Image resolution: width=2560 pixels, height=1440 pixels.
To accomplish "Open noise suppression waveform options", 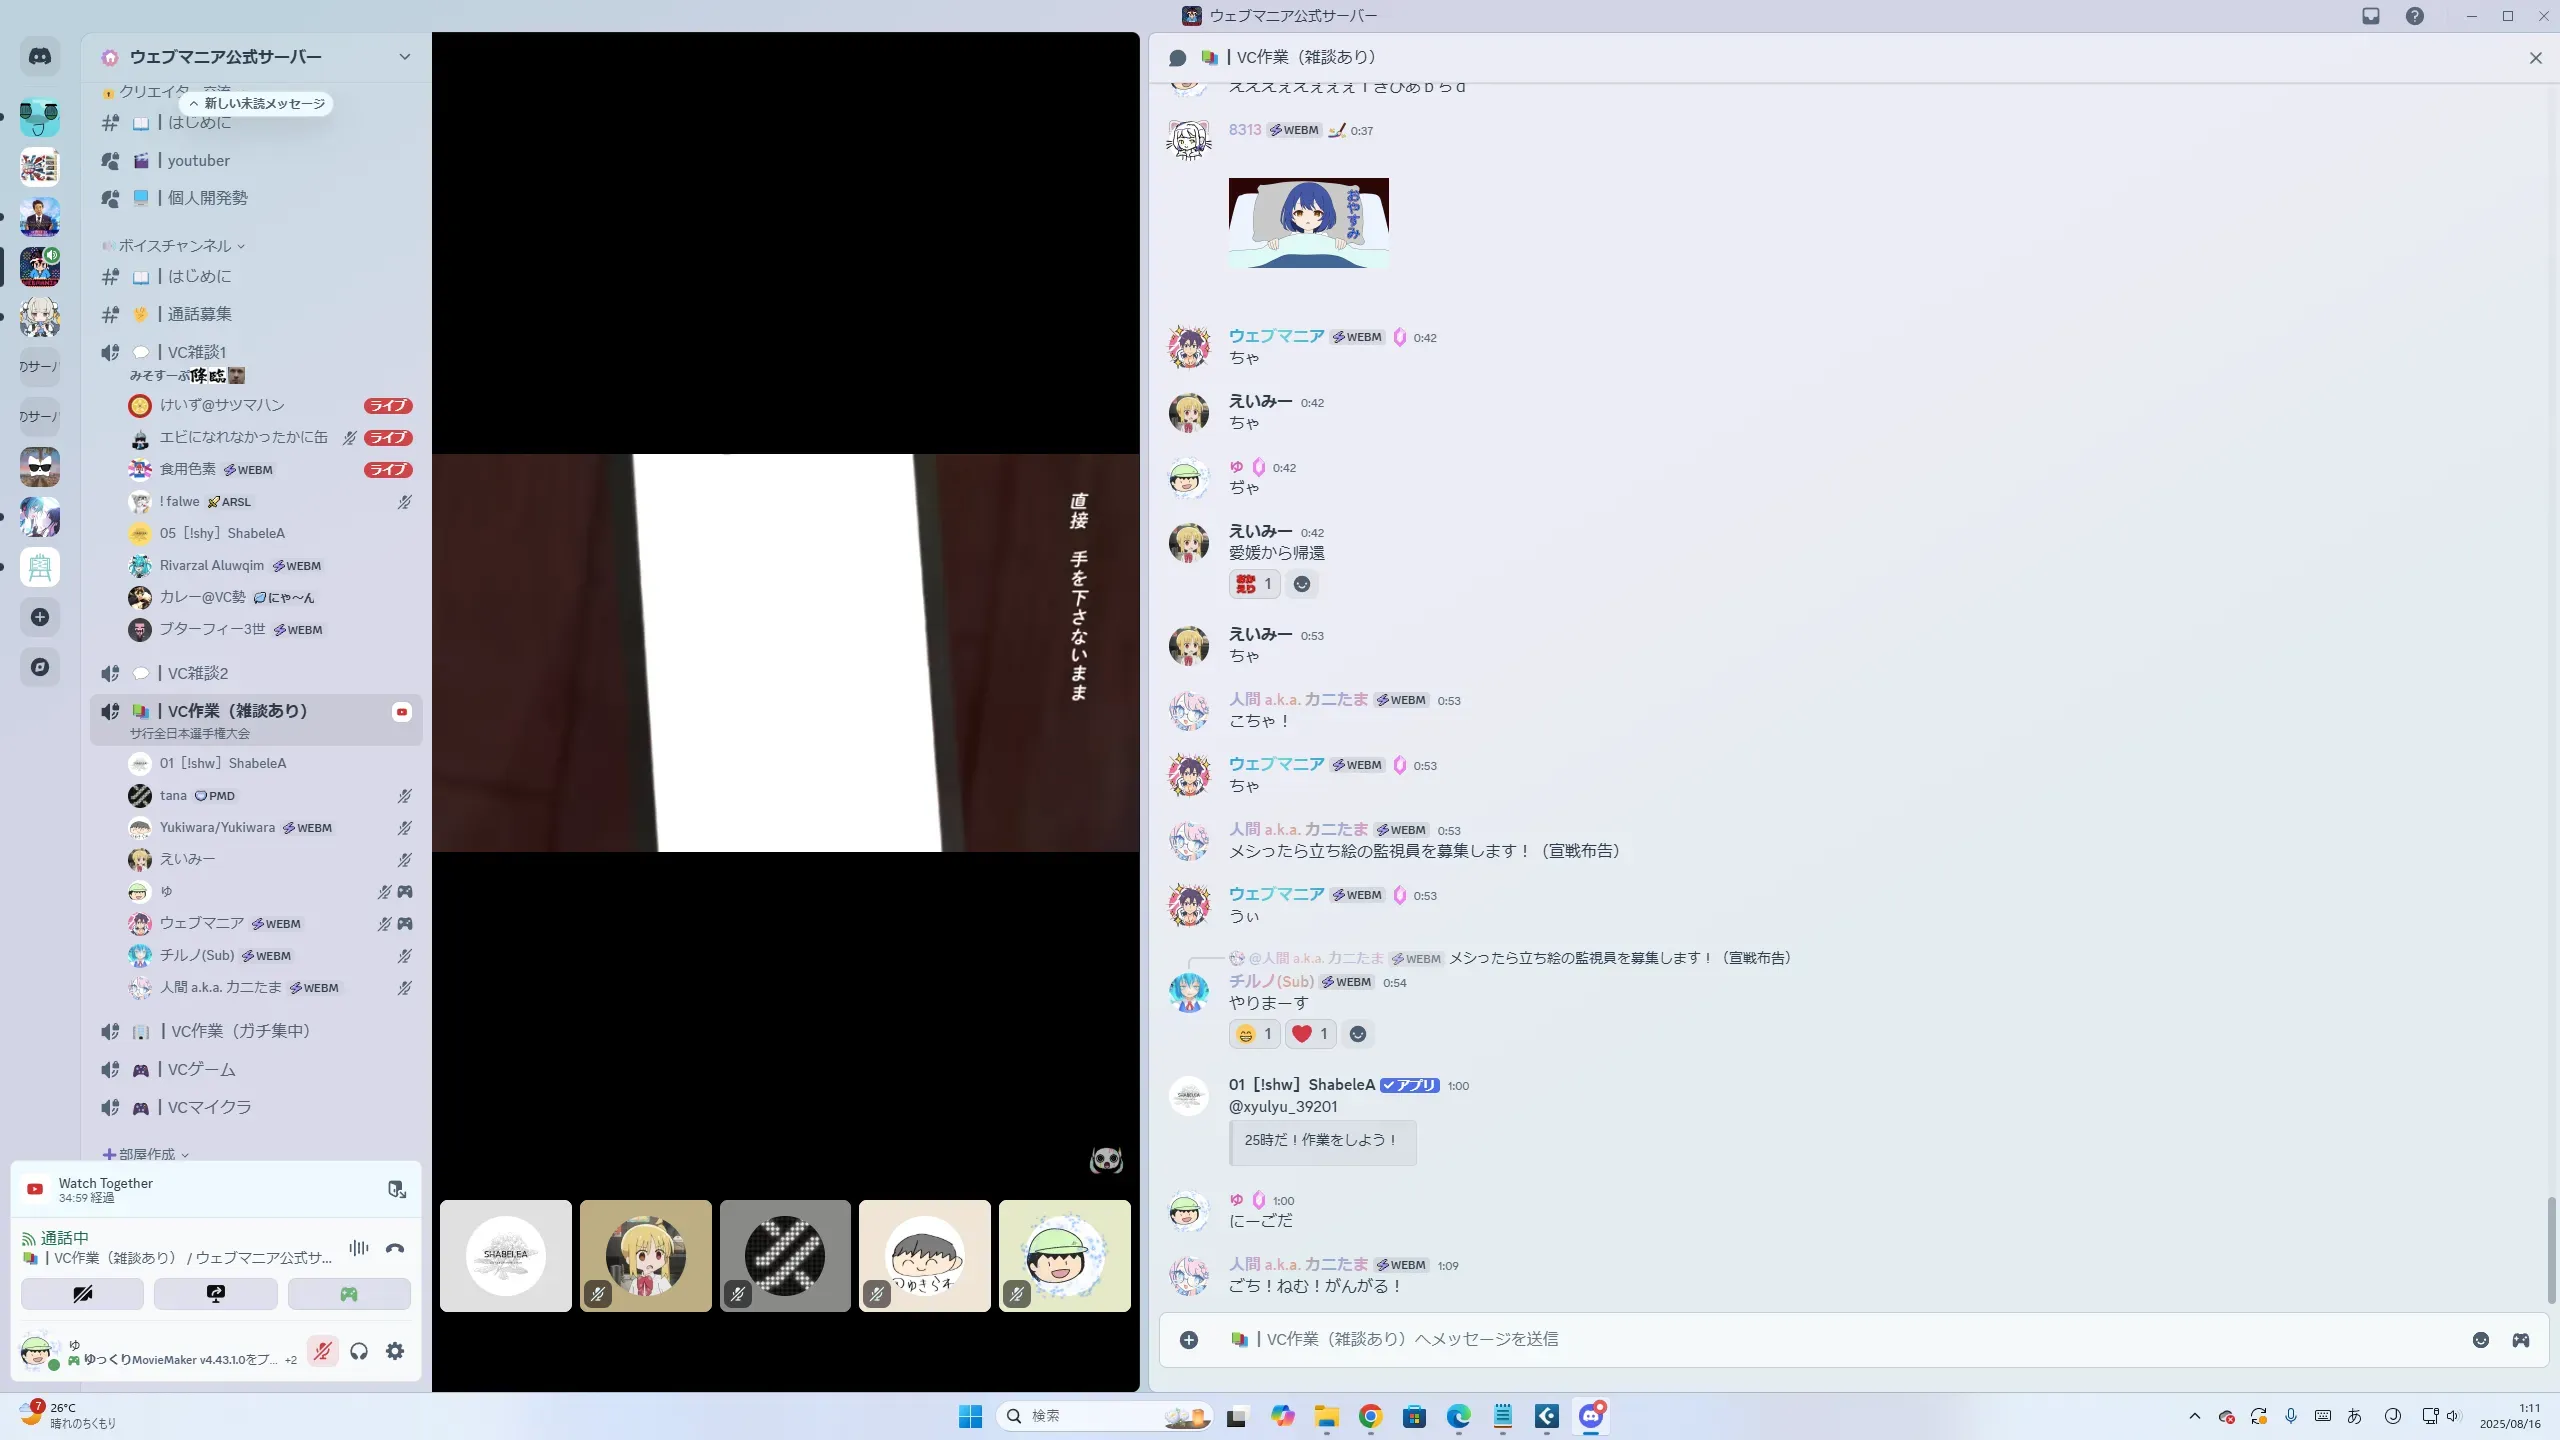I will point(358,1248).
